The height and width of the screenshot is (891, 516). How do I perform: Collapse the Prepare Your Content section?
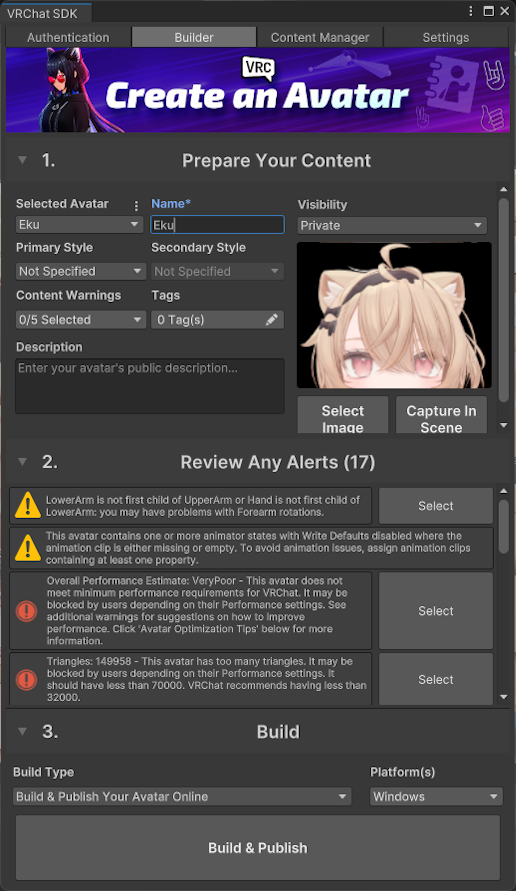tap(22, 160)
